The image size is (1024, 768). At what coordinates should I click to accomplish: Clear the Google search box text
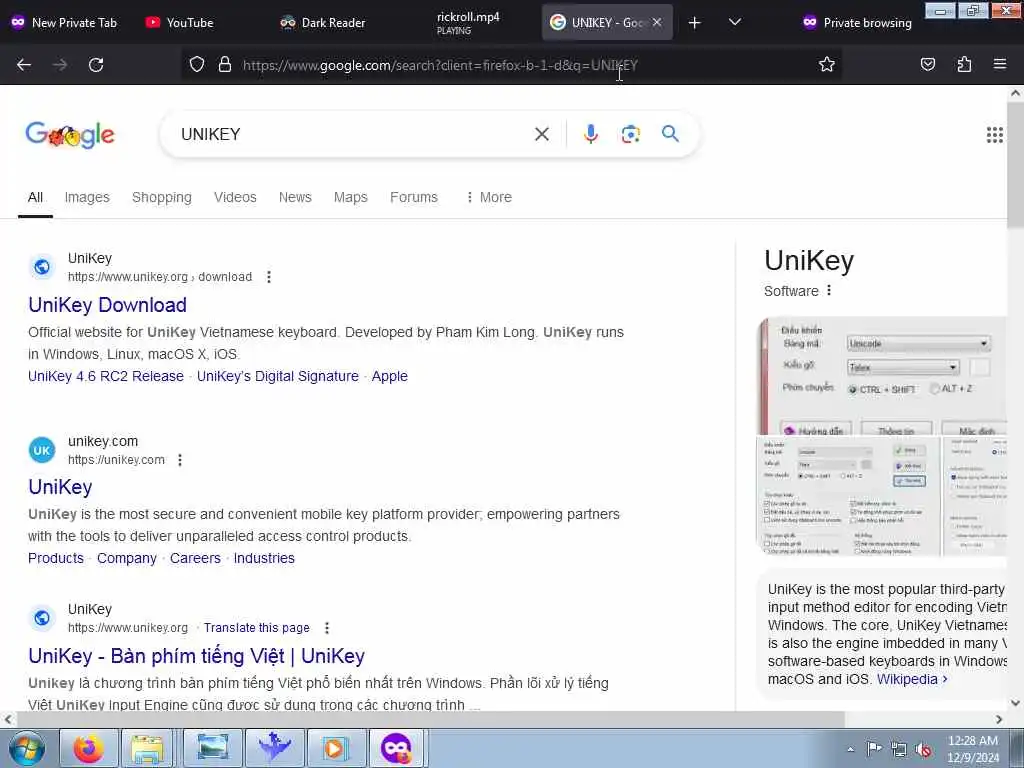point(541,134)
